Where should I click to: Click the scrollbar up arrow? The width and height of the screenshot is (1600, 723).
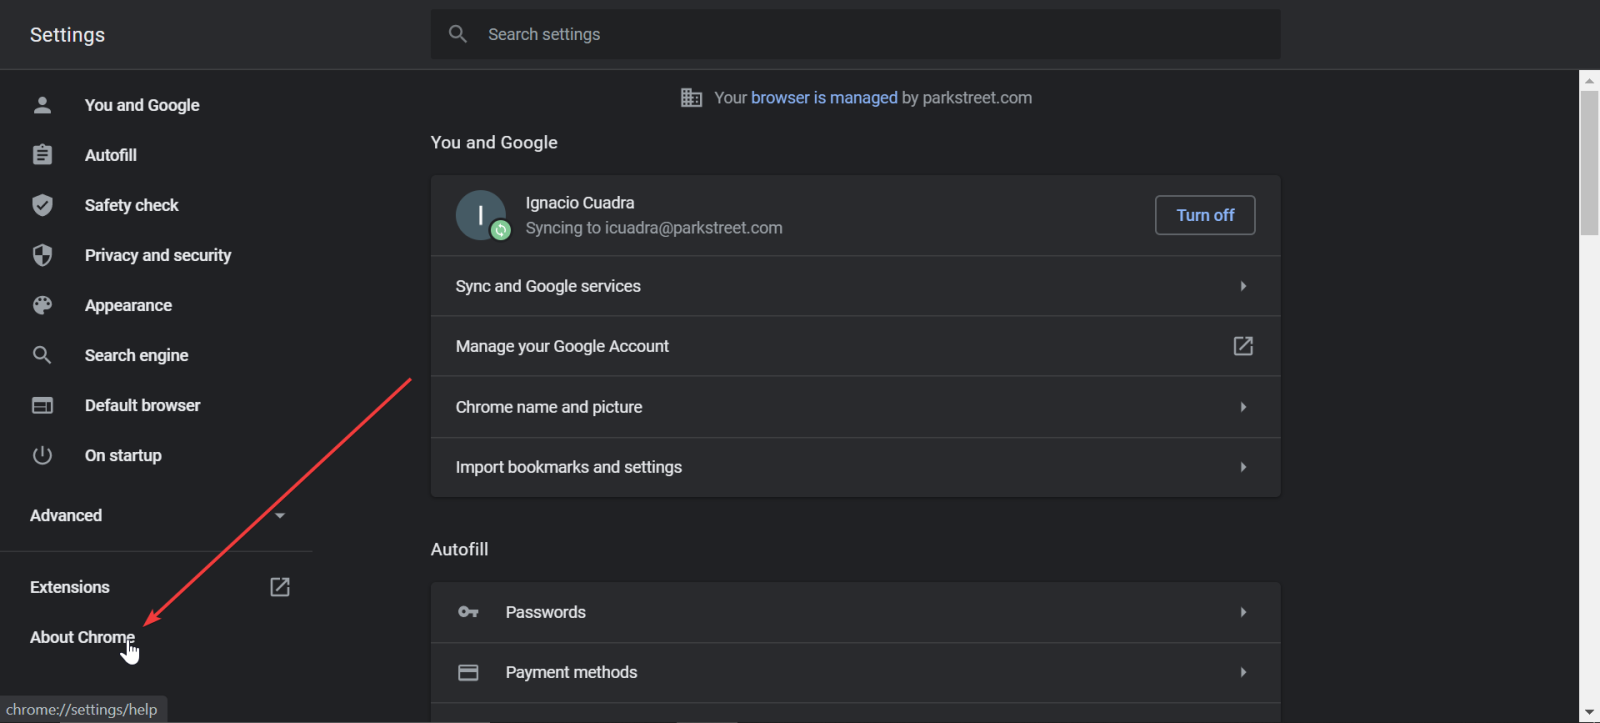click(1589, 80)
